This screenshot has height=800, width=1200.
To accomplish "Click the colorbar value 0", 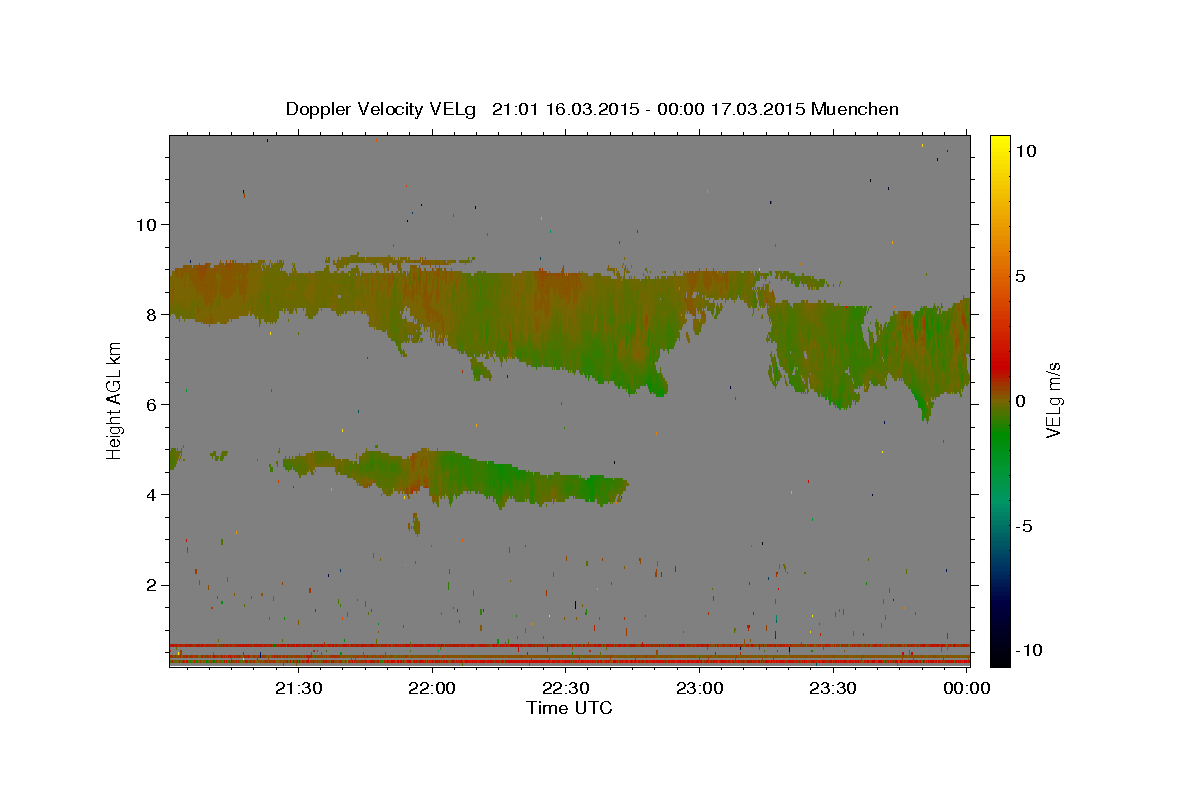I will (1020, 401).
